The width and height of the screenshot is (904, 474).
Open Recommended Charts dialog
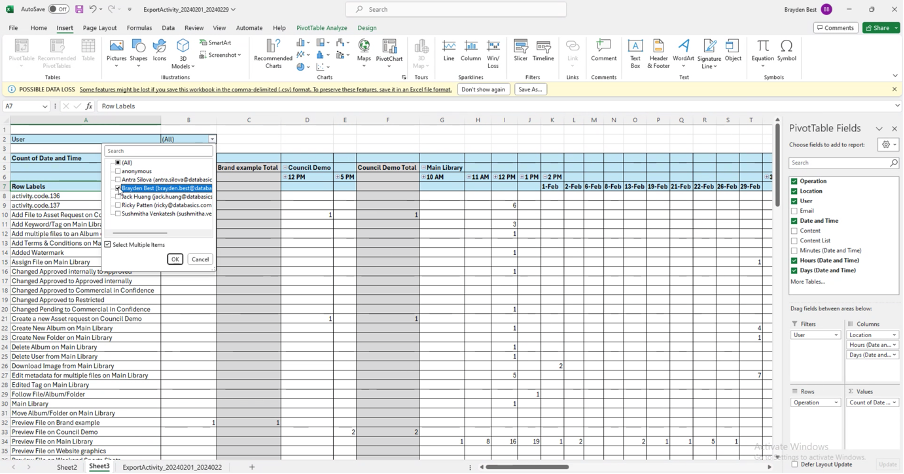(x=273, y=54)
